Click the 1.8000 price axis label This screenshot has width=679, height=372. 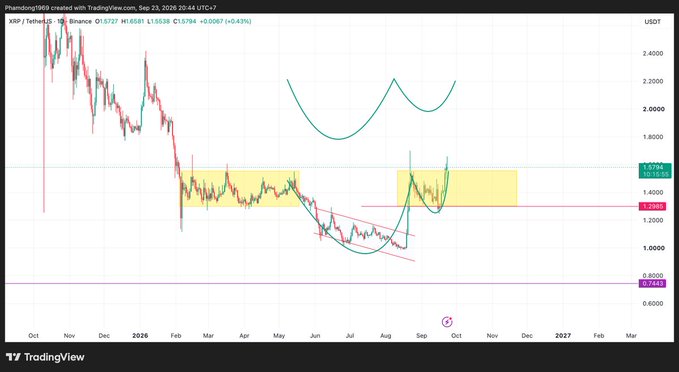coord(653,137)
